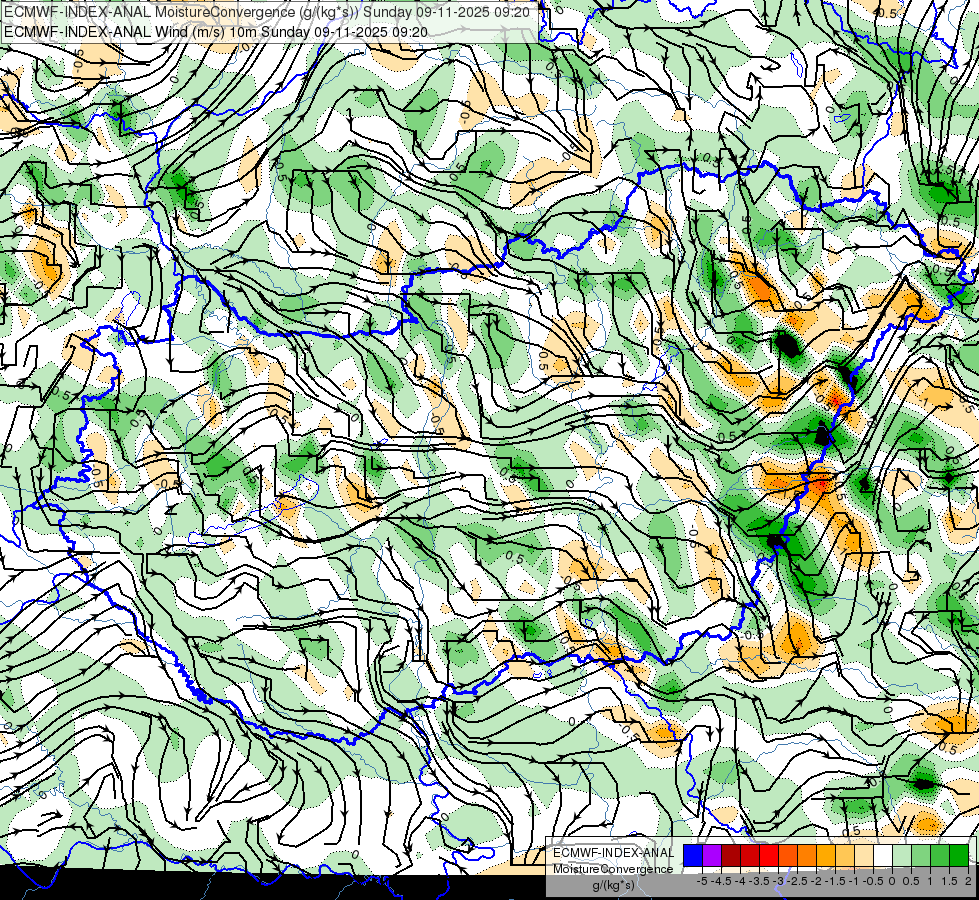Click the MoistureConvergence title line at top
Screen dimensions: 979x900
[x=267, y=12]
